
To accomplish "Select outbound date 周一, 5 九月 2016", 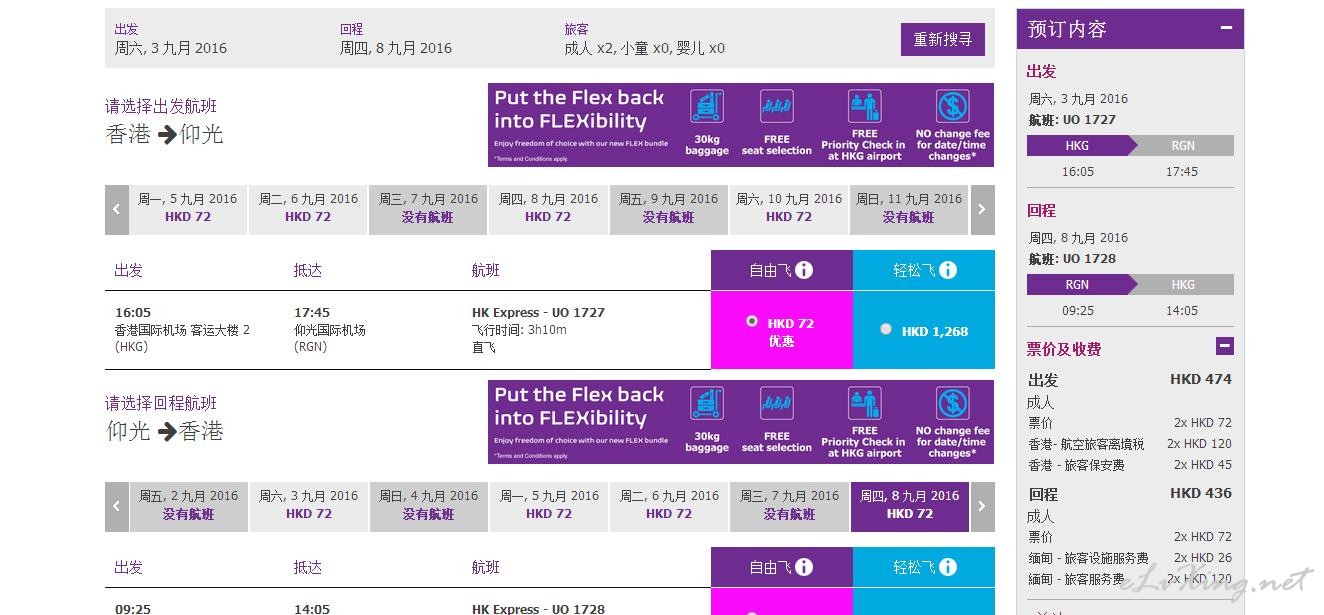I will [188, 208].
